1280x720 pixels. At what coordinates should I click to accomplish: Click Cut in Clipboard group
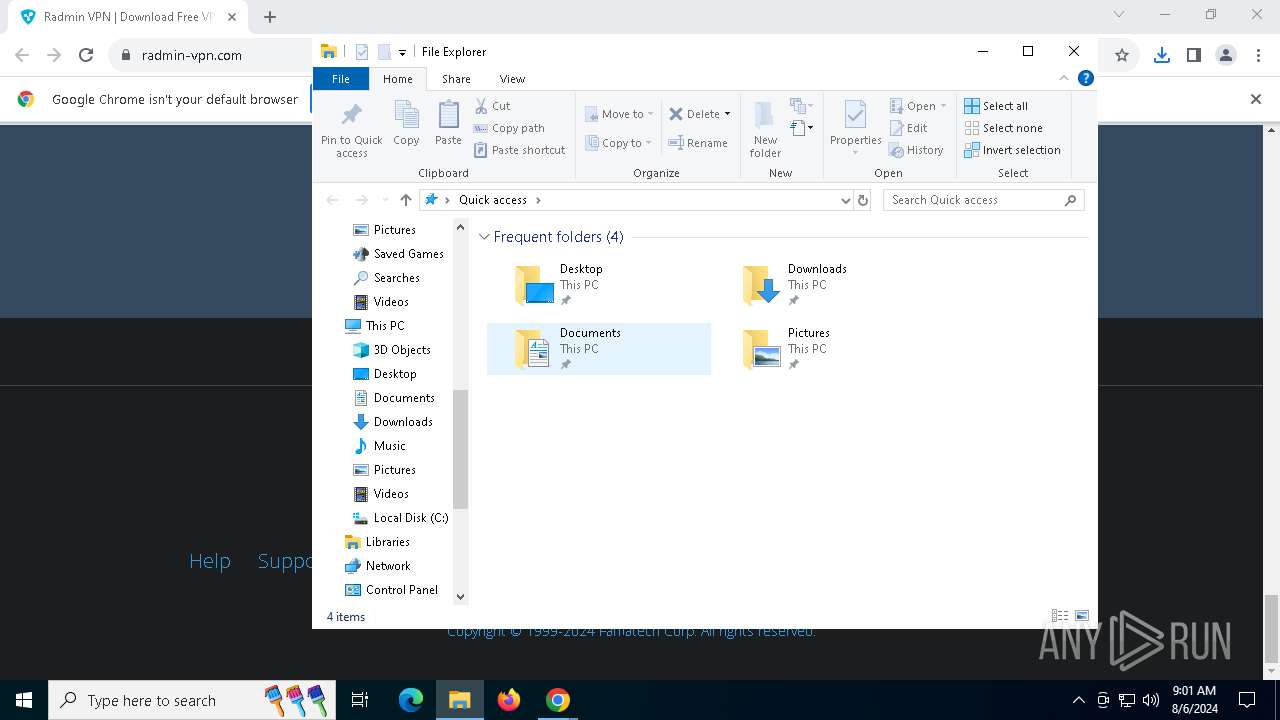coord(493,106)
